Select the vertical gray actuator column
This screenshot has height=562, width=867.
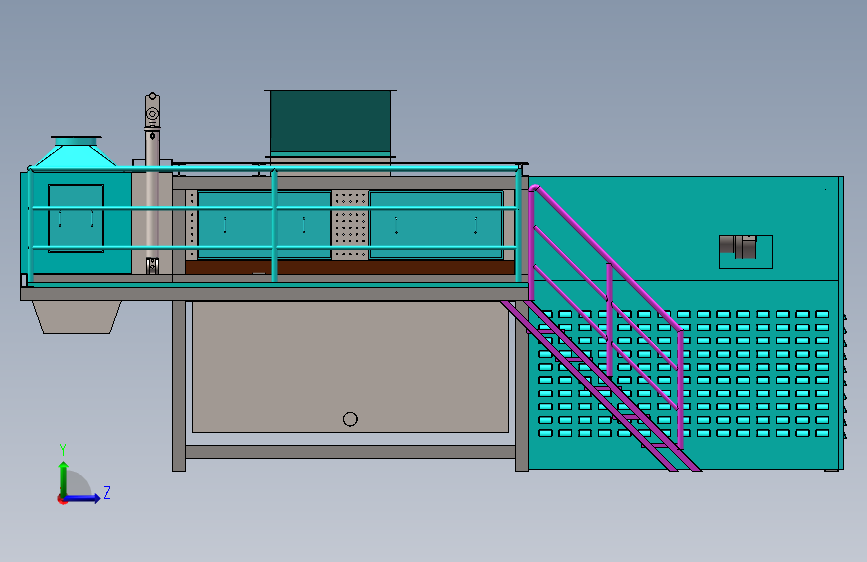(x=153, y=183)
